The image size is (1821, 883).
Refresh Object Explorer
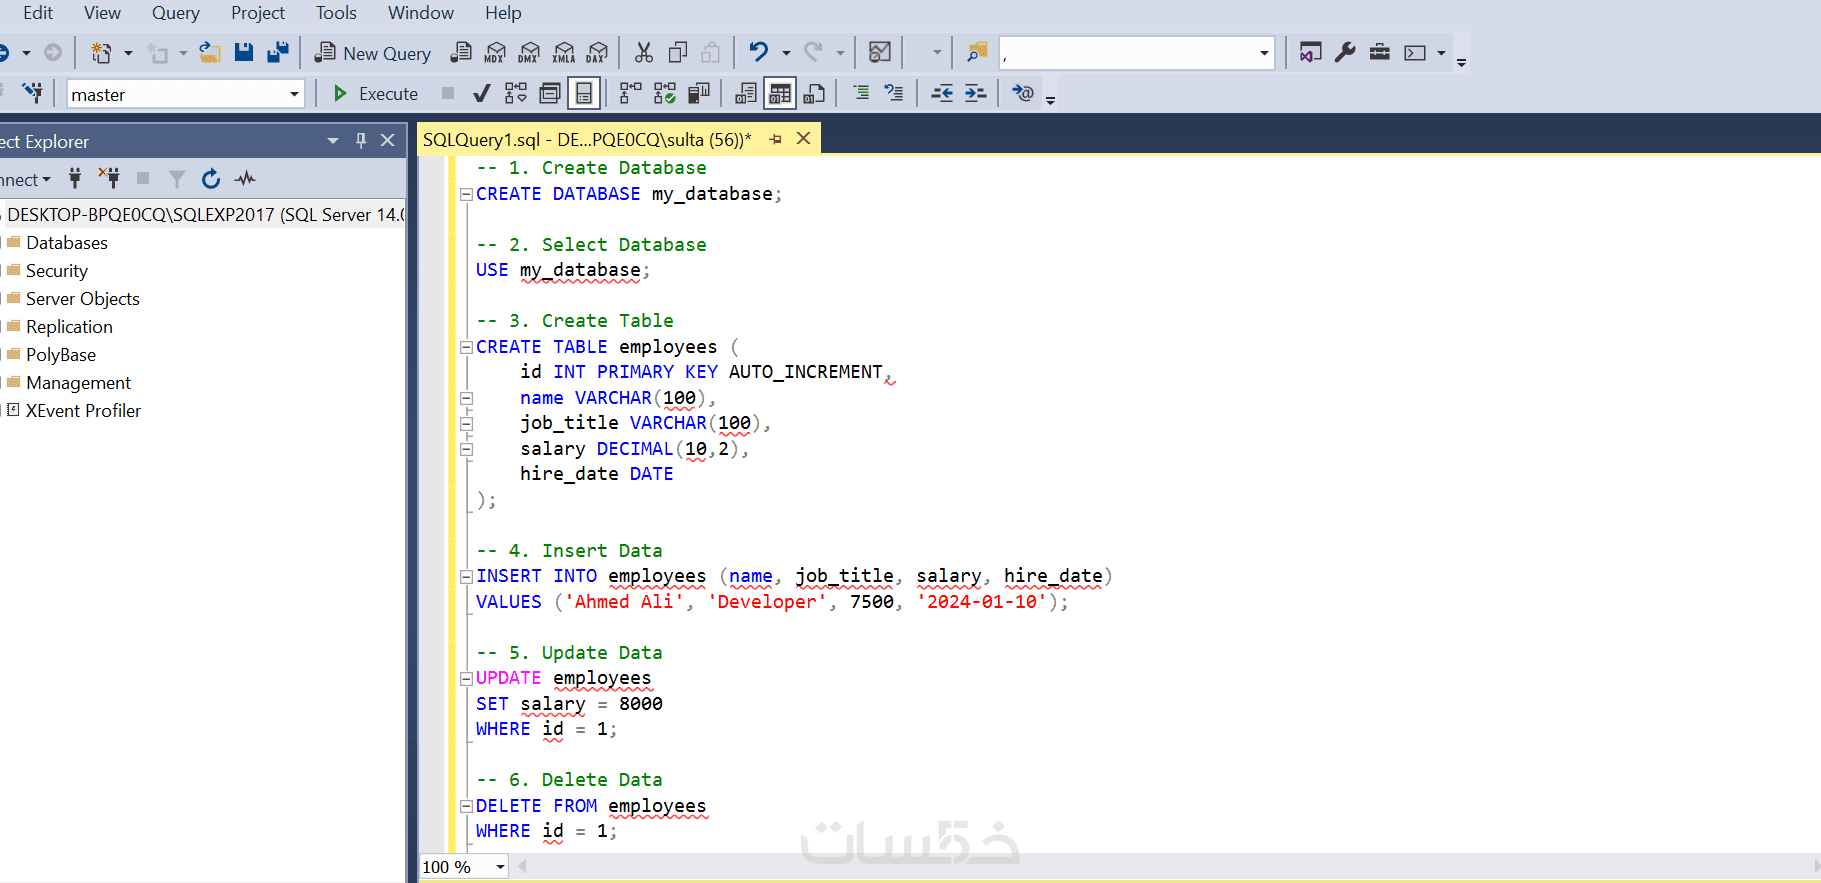click(x=210, y=179)
